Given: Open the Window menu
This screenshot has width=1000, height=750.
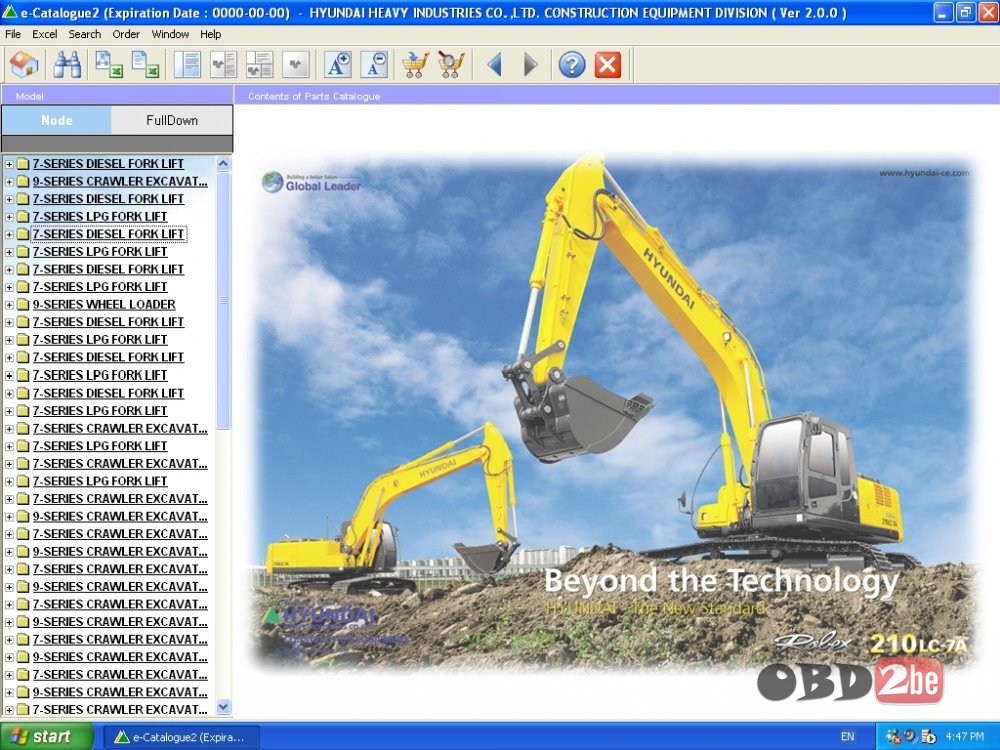Looking at the screenshot, I should [170, 34].
